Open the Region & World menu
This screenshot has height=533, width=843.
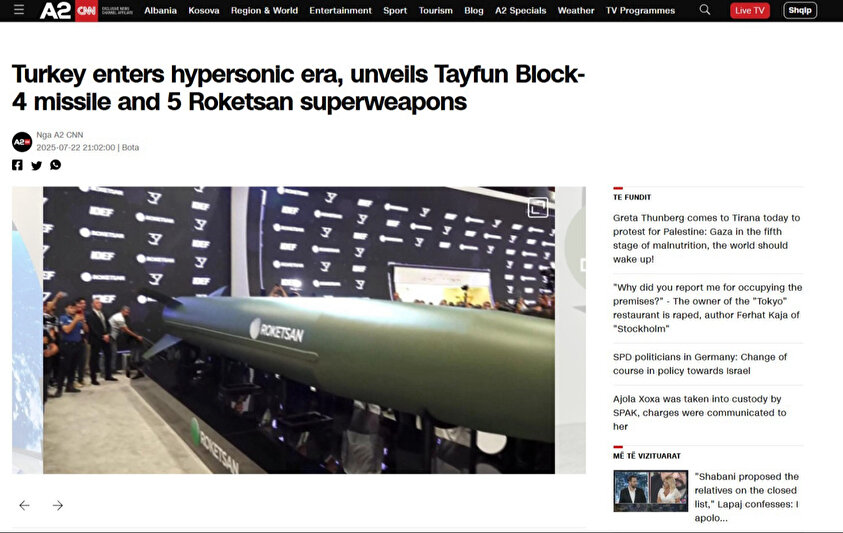click(x=264, y=10)
